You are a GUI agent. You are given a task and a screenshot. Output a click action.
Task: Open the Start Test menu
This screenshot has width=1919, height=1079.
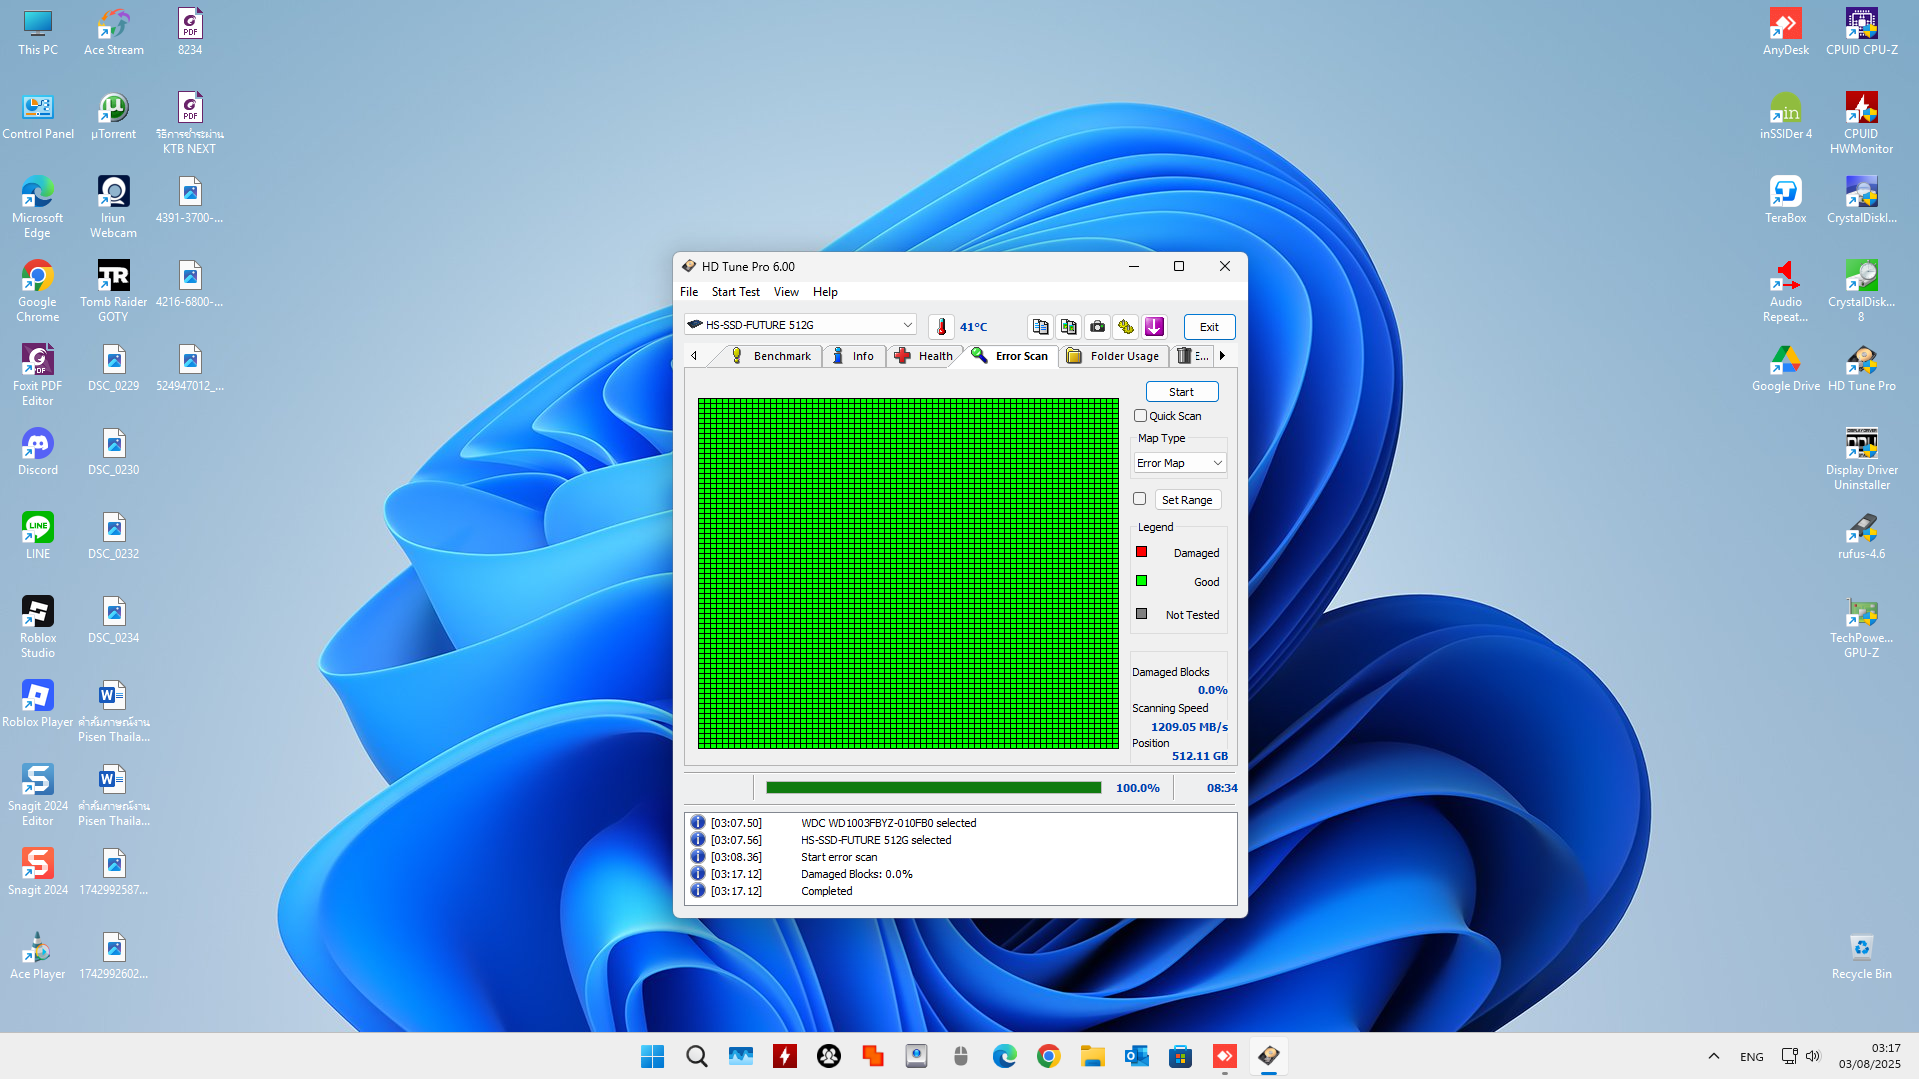(x=736, y=292)
